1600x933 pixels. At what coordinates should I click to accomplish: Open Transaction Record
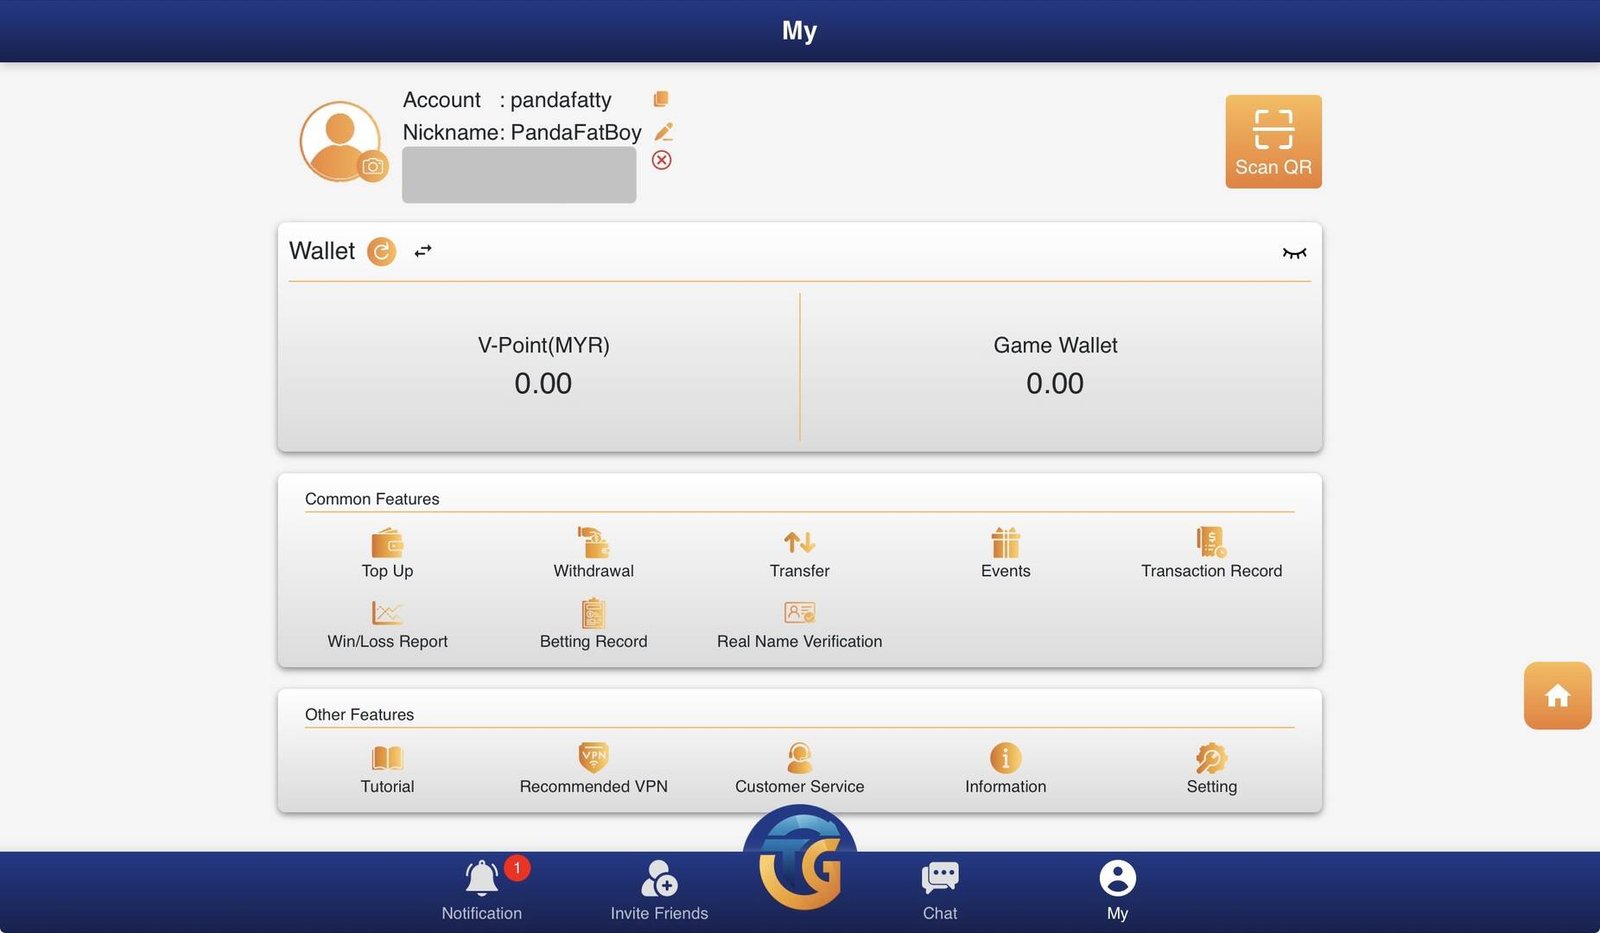(x=1211, y=553)
